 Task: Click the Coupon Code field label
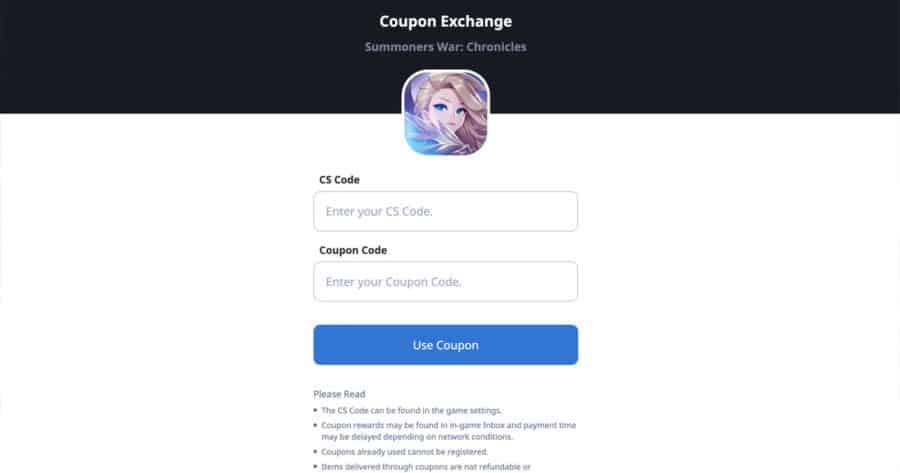[353, 250]
